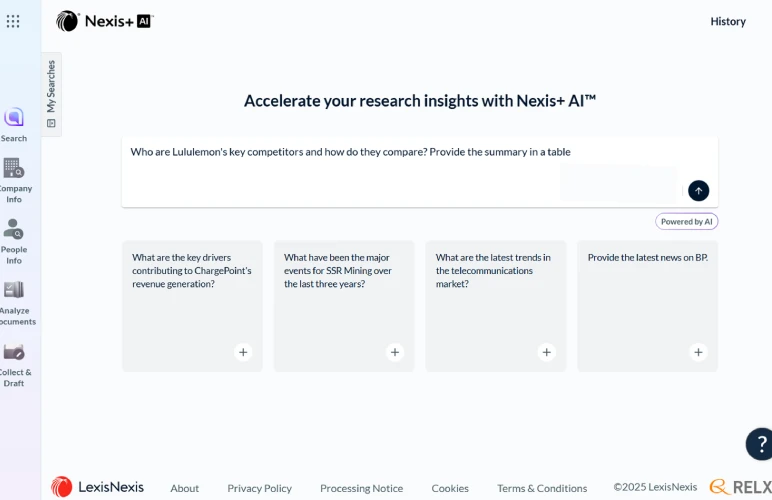Click the help question mark icon
The width and height of the screenshot is (772, 500).
pyautogui.click(x=759, y=444)
